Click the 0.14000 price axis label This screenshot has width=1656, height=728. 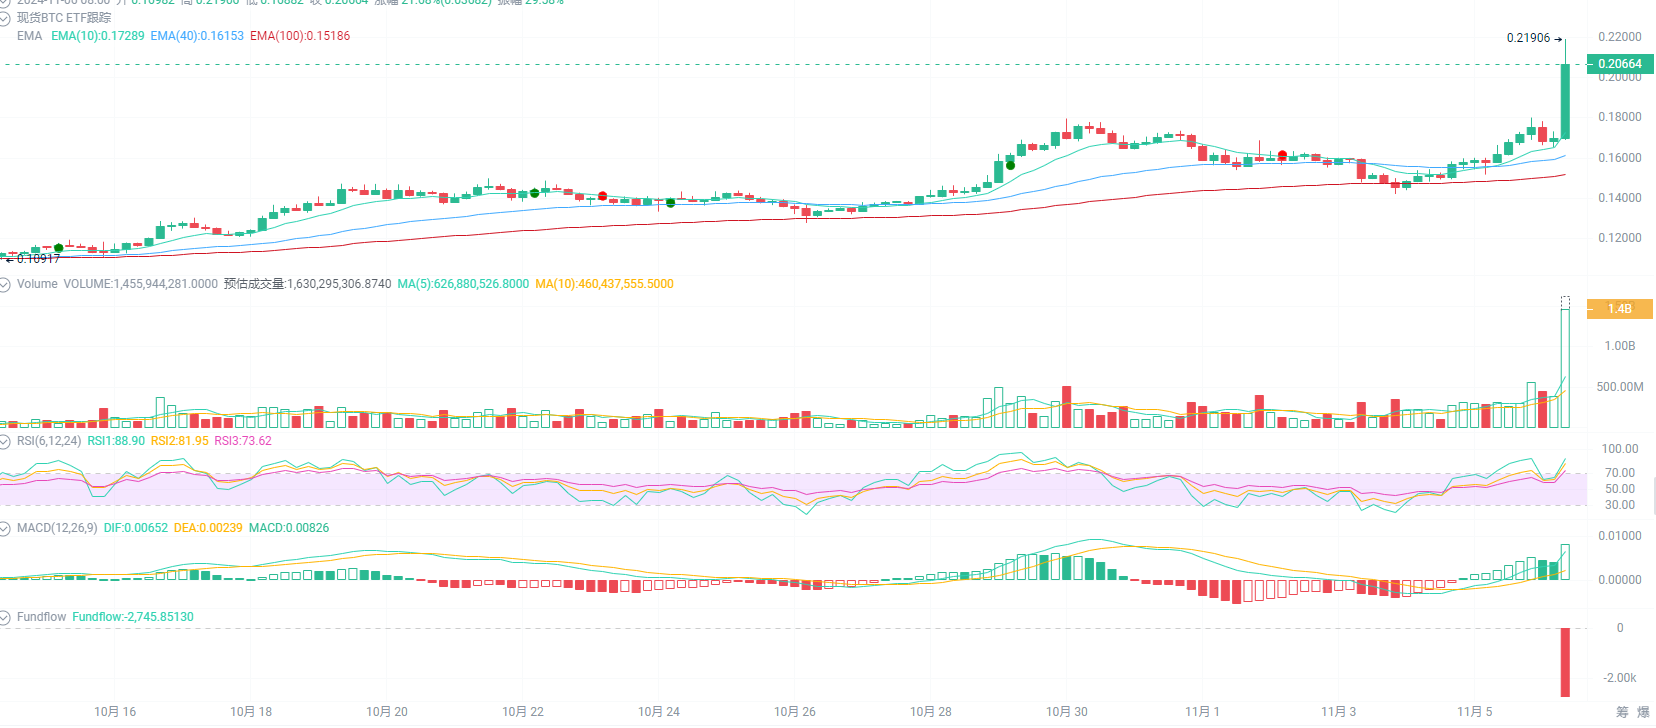1620,198
